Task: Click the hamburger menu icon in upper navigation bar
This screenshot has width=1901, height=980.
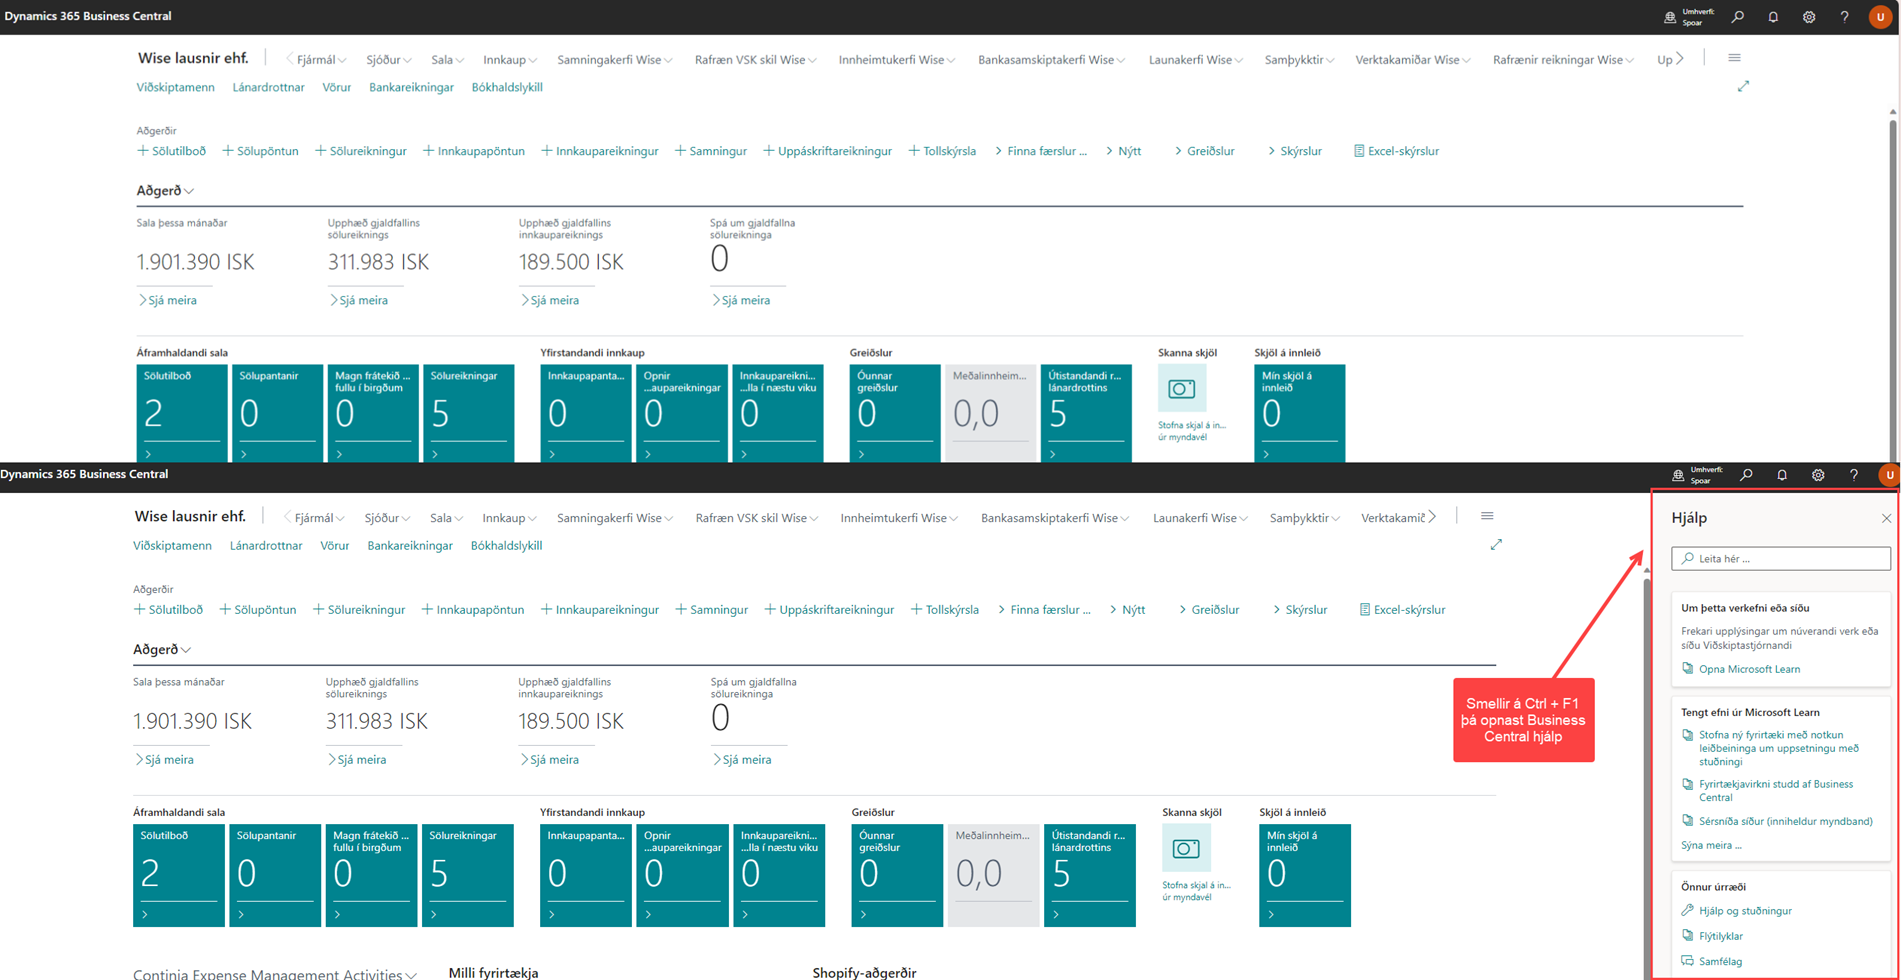Action: click(x=1734, y=58)
